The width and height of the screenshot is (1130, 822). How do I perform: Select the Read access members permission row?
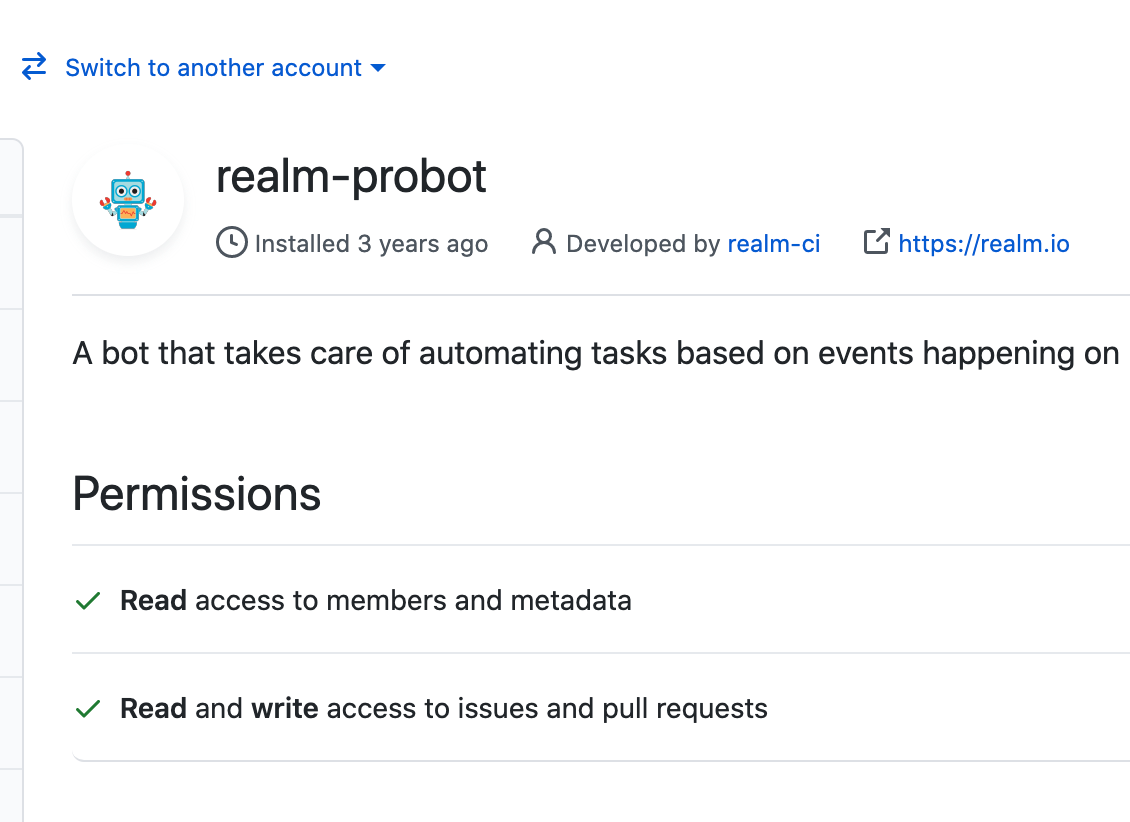[x=375, y=600]
